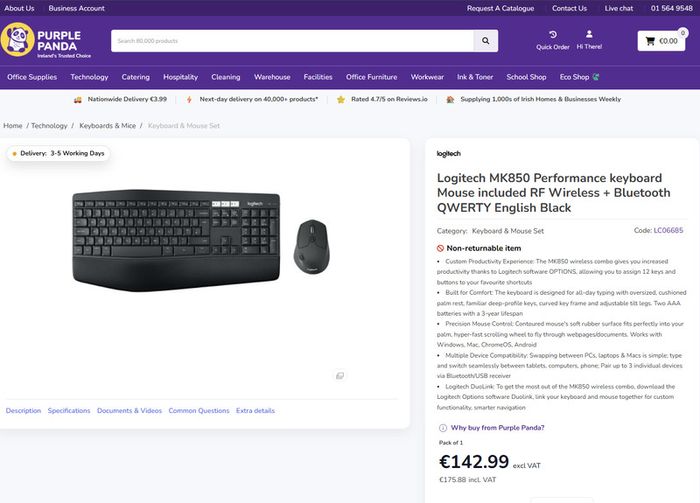The height and width of the screenshot is (503, 700).
Task: Click the Hi There account icon
Action: click(x=589, y=34)
